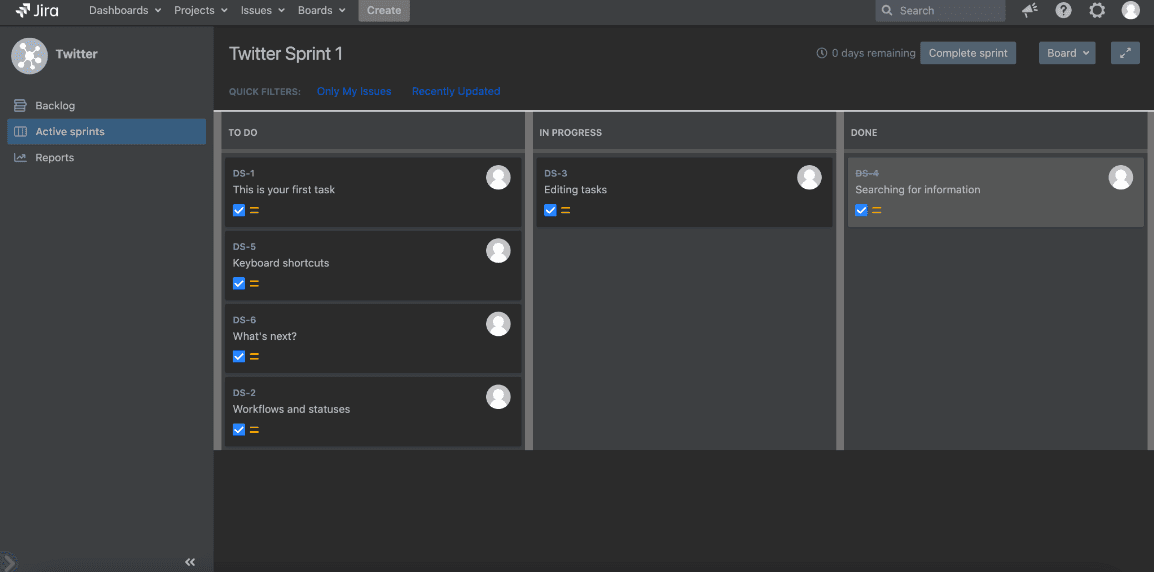Toggle full-screen board view icon
This screenshot has height=572, width=1154.
coord(1125,53)
